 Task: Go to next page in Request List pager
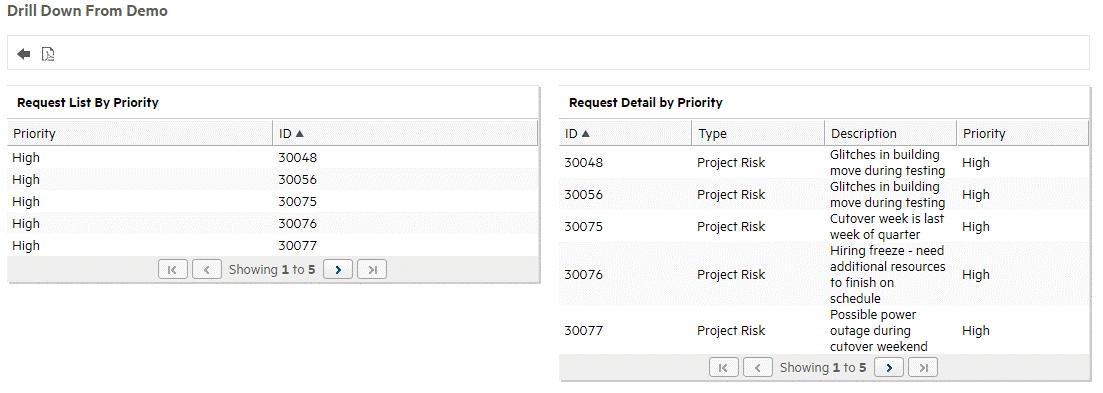point(338,269)
